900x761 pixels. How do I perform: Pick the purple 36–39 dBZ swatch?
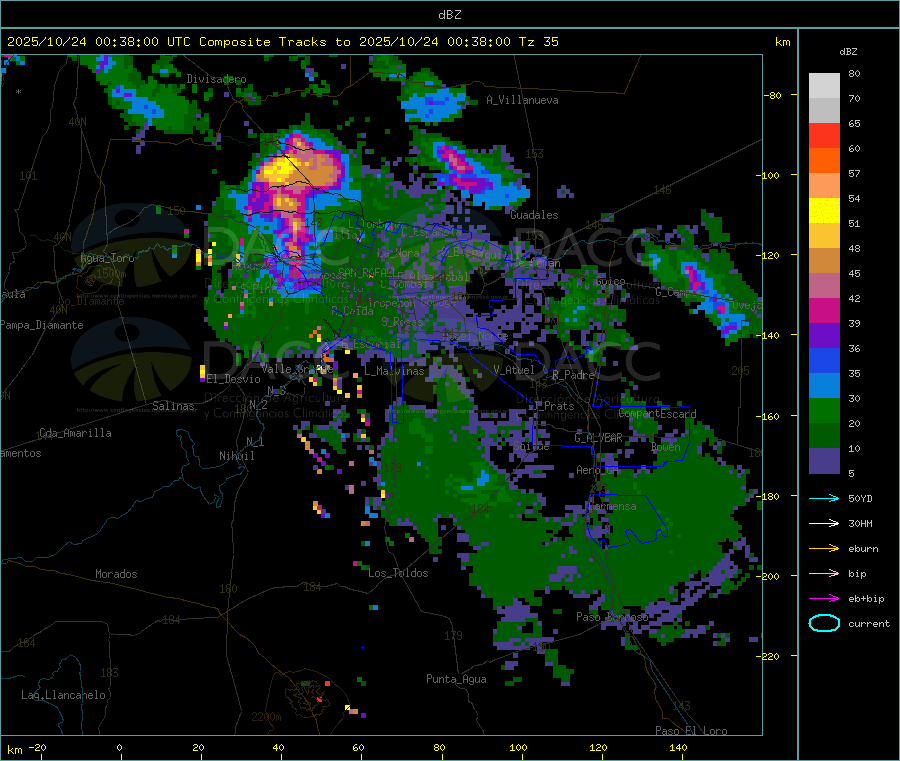[824, 336]
